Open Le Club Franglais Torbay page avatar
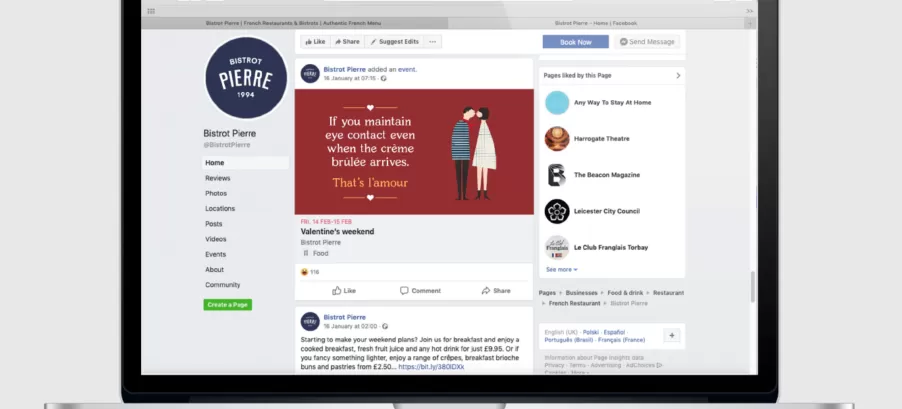Viewport: 902px width, 409px height. [x=557, y=247]
